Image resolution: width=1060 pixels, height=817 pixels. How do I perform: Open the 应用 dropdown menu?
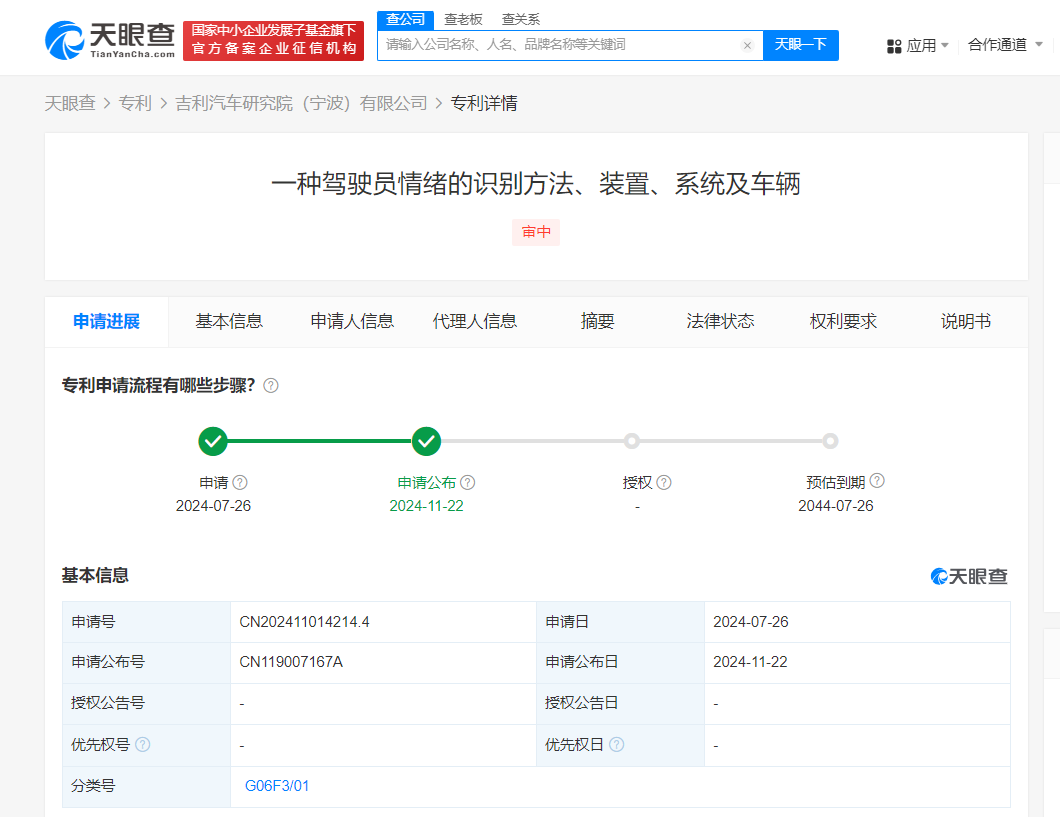tap(918, 45)
